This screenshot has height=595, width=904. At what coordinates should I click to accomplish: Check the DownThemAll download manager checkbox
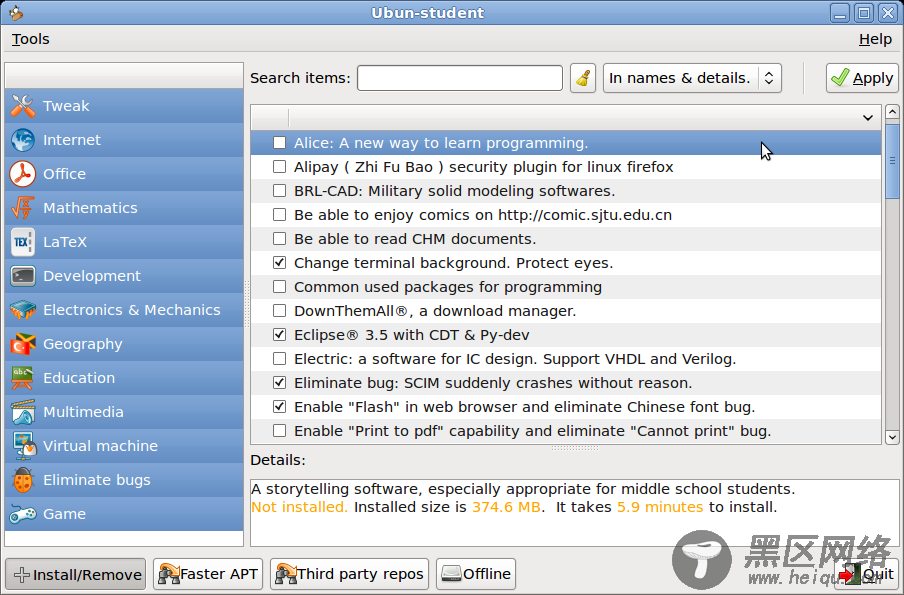[280, 311]
